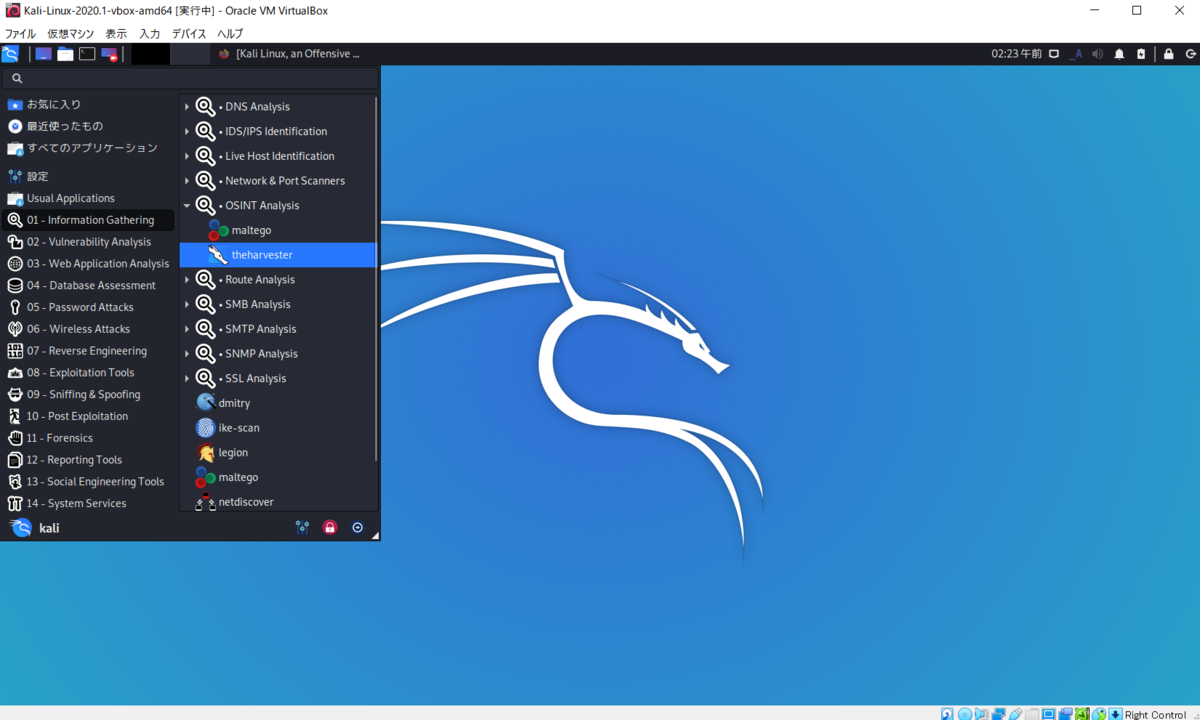Screen dimensions: 1200x720
Task: Launch theharvester from the OSINT list
Action: [276, 255]
